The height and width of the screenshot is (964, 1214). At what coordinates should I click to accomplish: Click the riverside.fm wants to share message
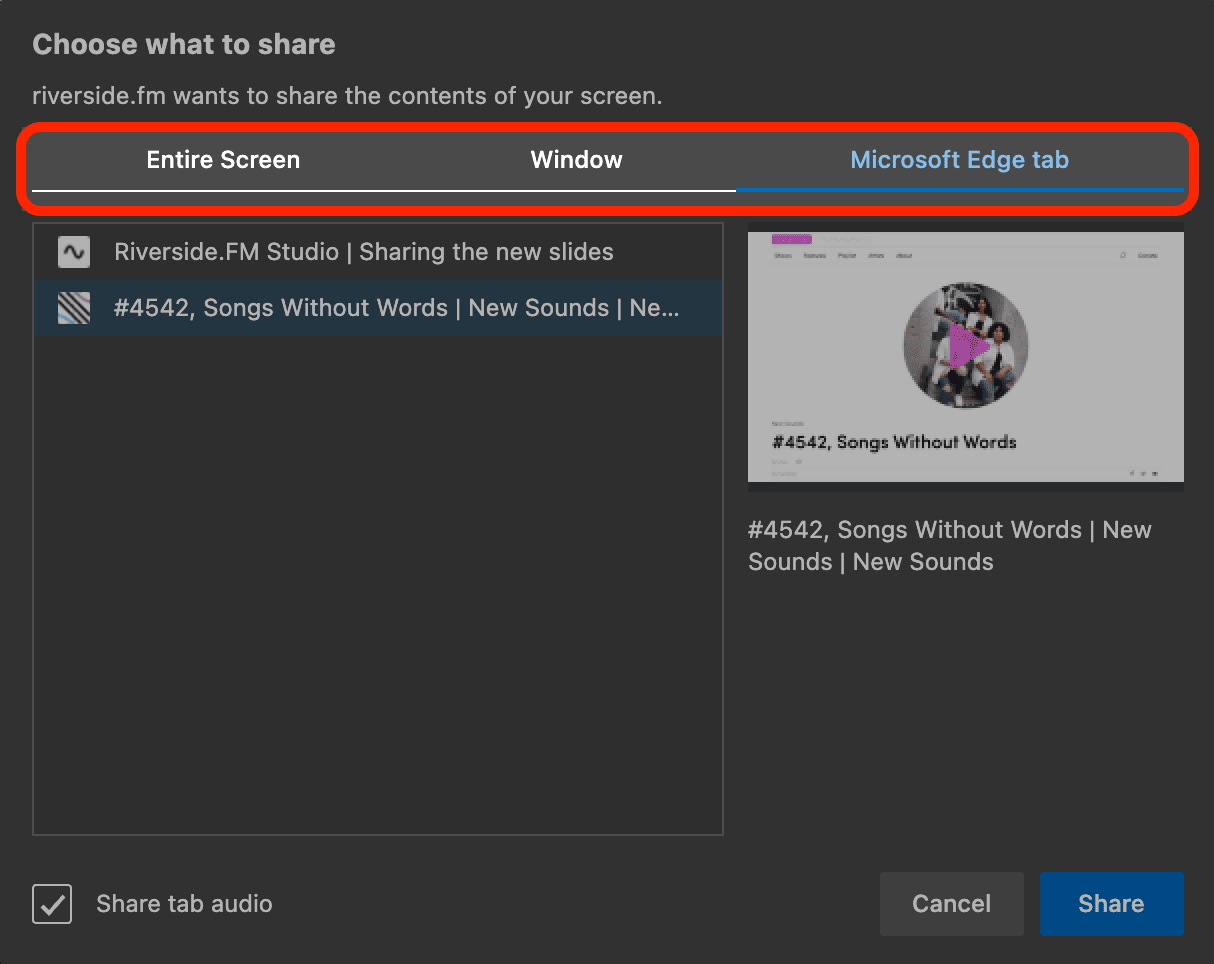[x=347, y=97]
